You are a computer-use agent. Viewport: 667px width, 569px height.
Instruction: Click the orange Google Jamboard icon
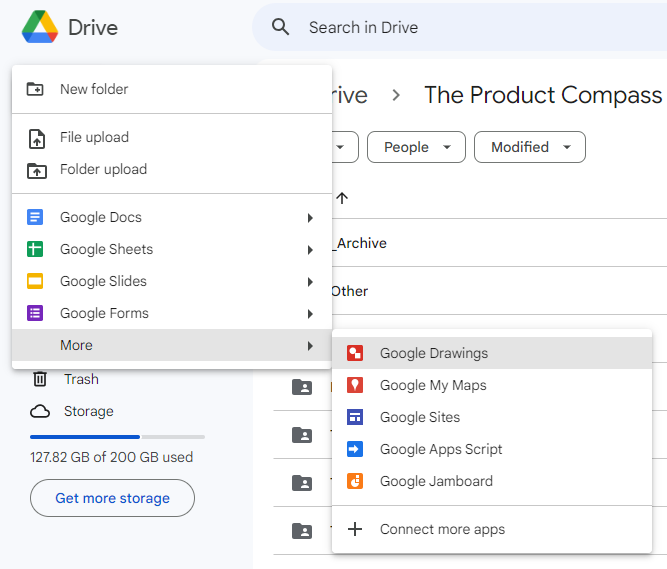click(x=355, y=481)
